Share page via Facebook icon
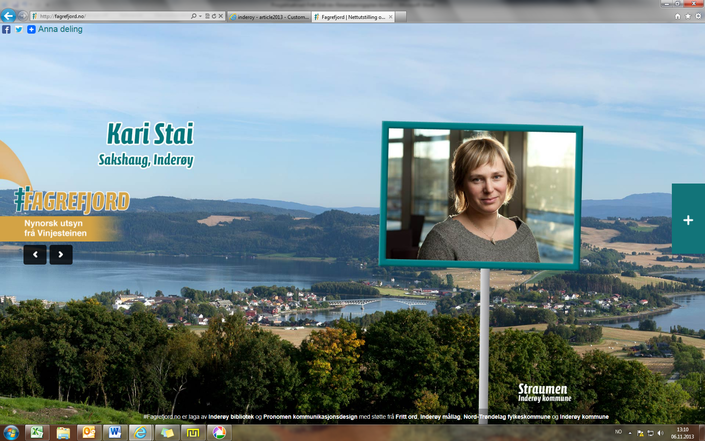The width and height of the screenshot is (705, 441). (6, 29)
